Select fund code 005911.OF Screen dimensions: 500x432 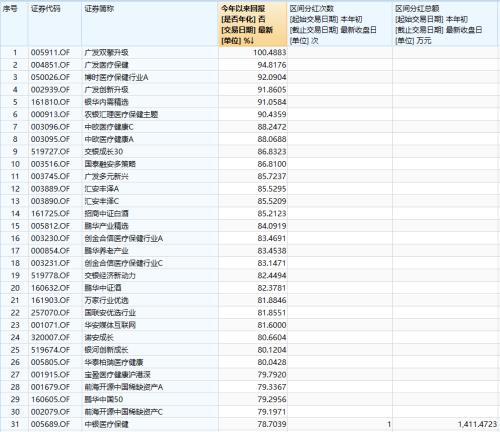pyautogui.click(x=50, y=52)
